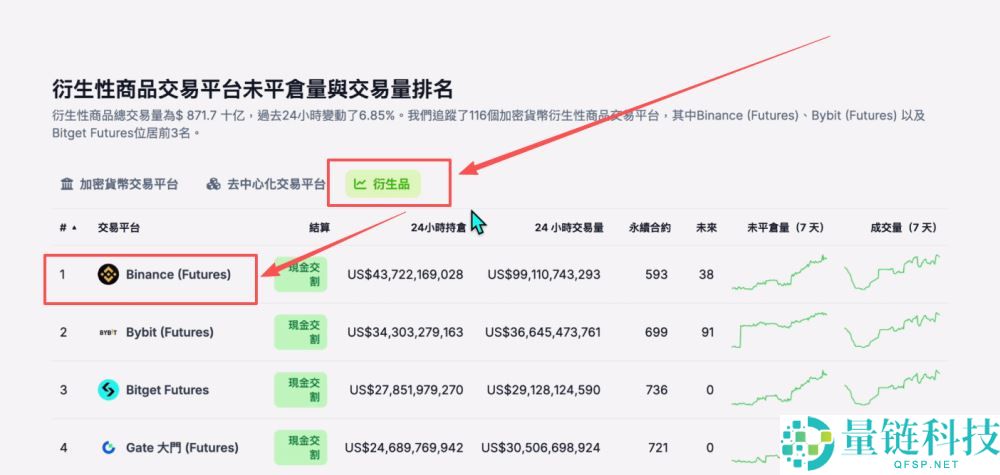1000x475 pixels.
Task: Click the page heading 衍生性商品交易平台未平倉量與交易量排名
Action: pos(253,89)
